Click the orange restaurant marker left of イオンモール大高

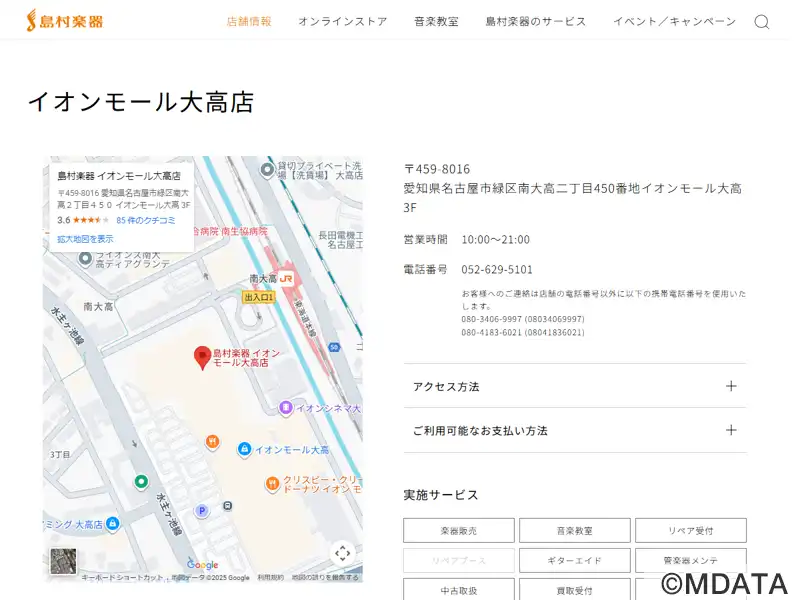[212, 442]
